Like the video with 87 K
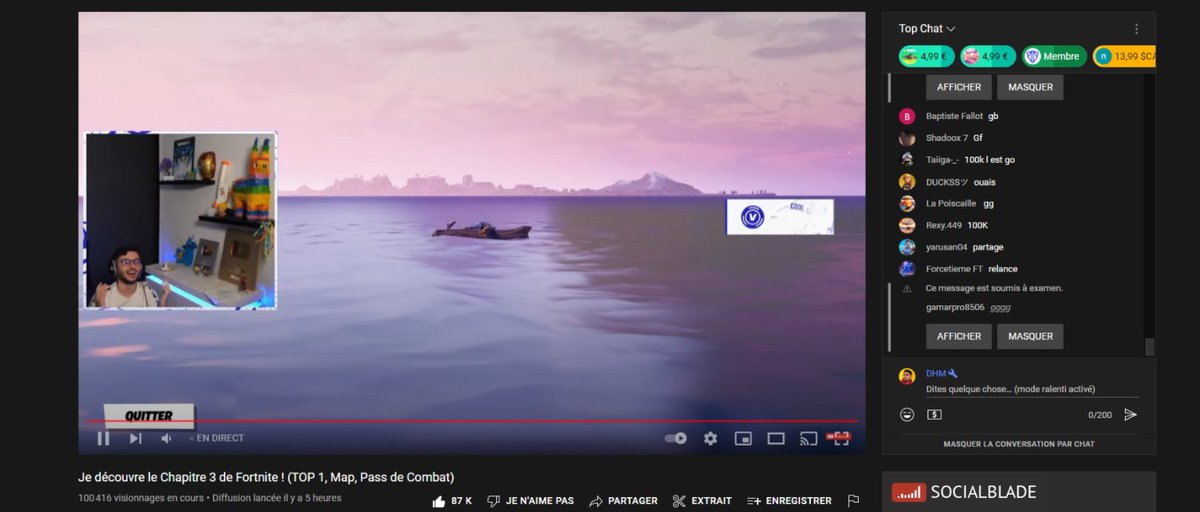Screen dimensions: 1200x512 tap(452, 501)
